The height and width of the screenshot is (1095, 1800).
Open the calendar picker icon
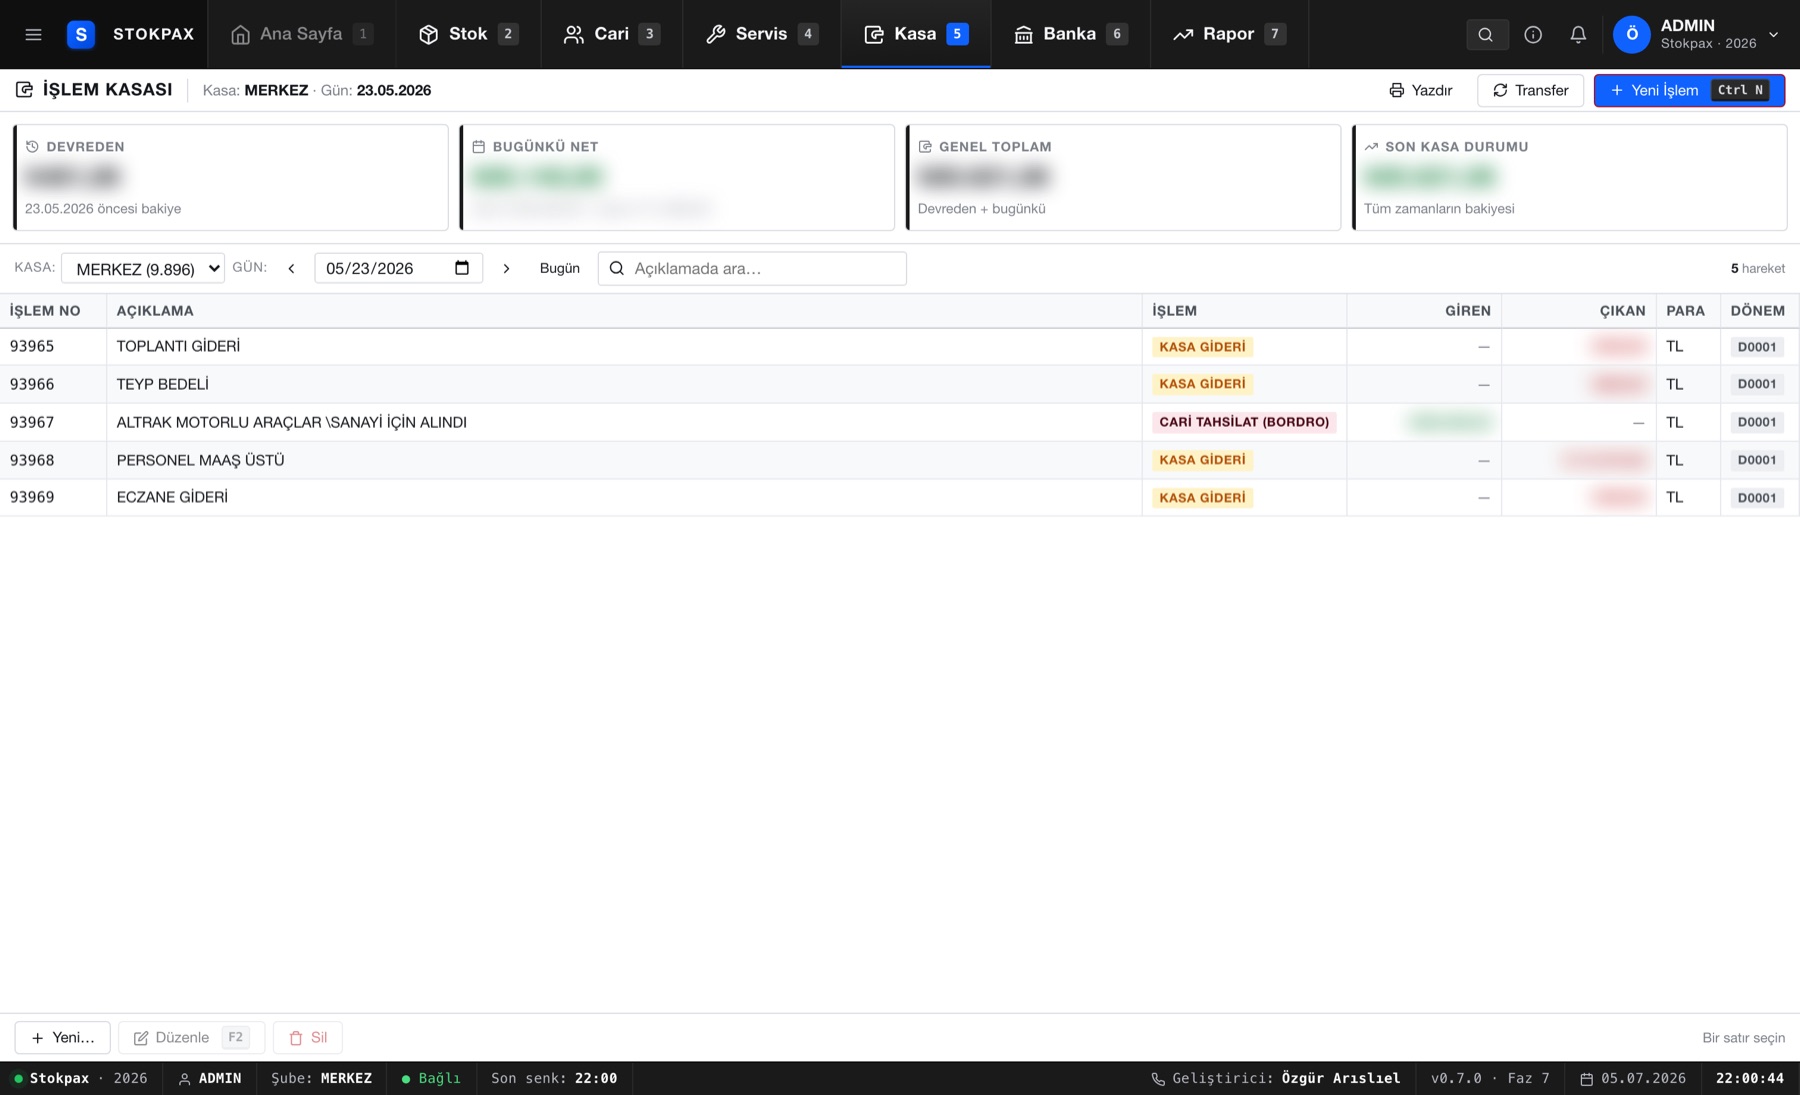[x=462, y=268]
